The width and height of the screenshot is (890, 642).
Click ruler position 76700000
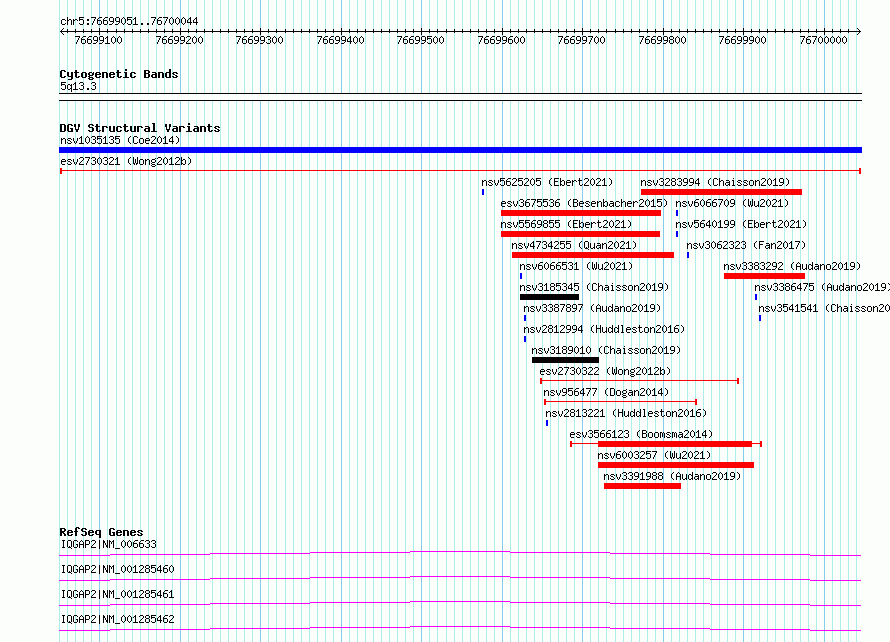tap(824, 40)
